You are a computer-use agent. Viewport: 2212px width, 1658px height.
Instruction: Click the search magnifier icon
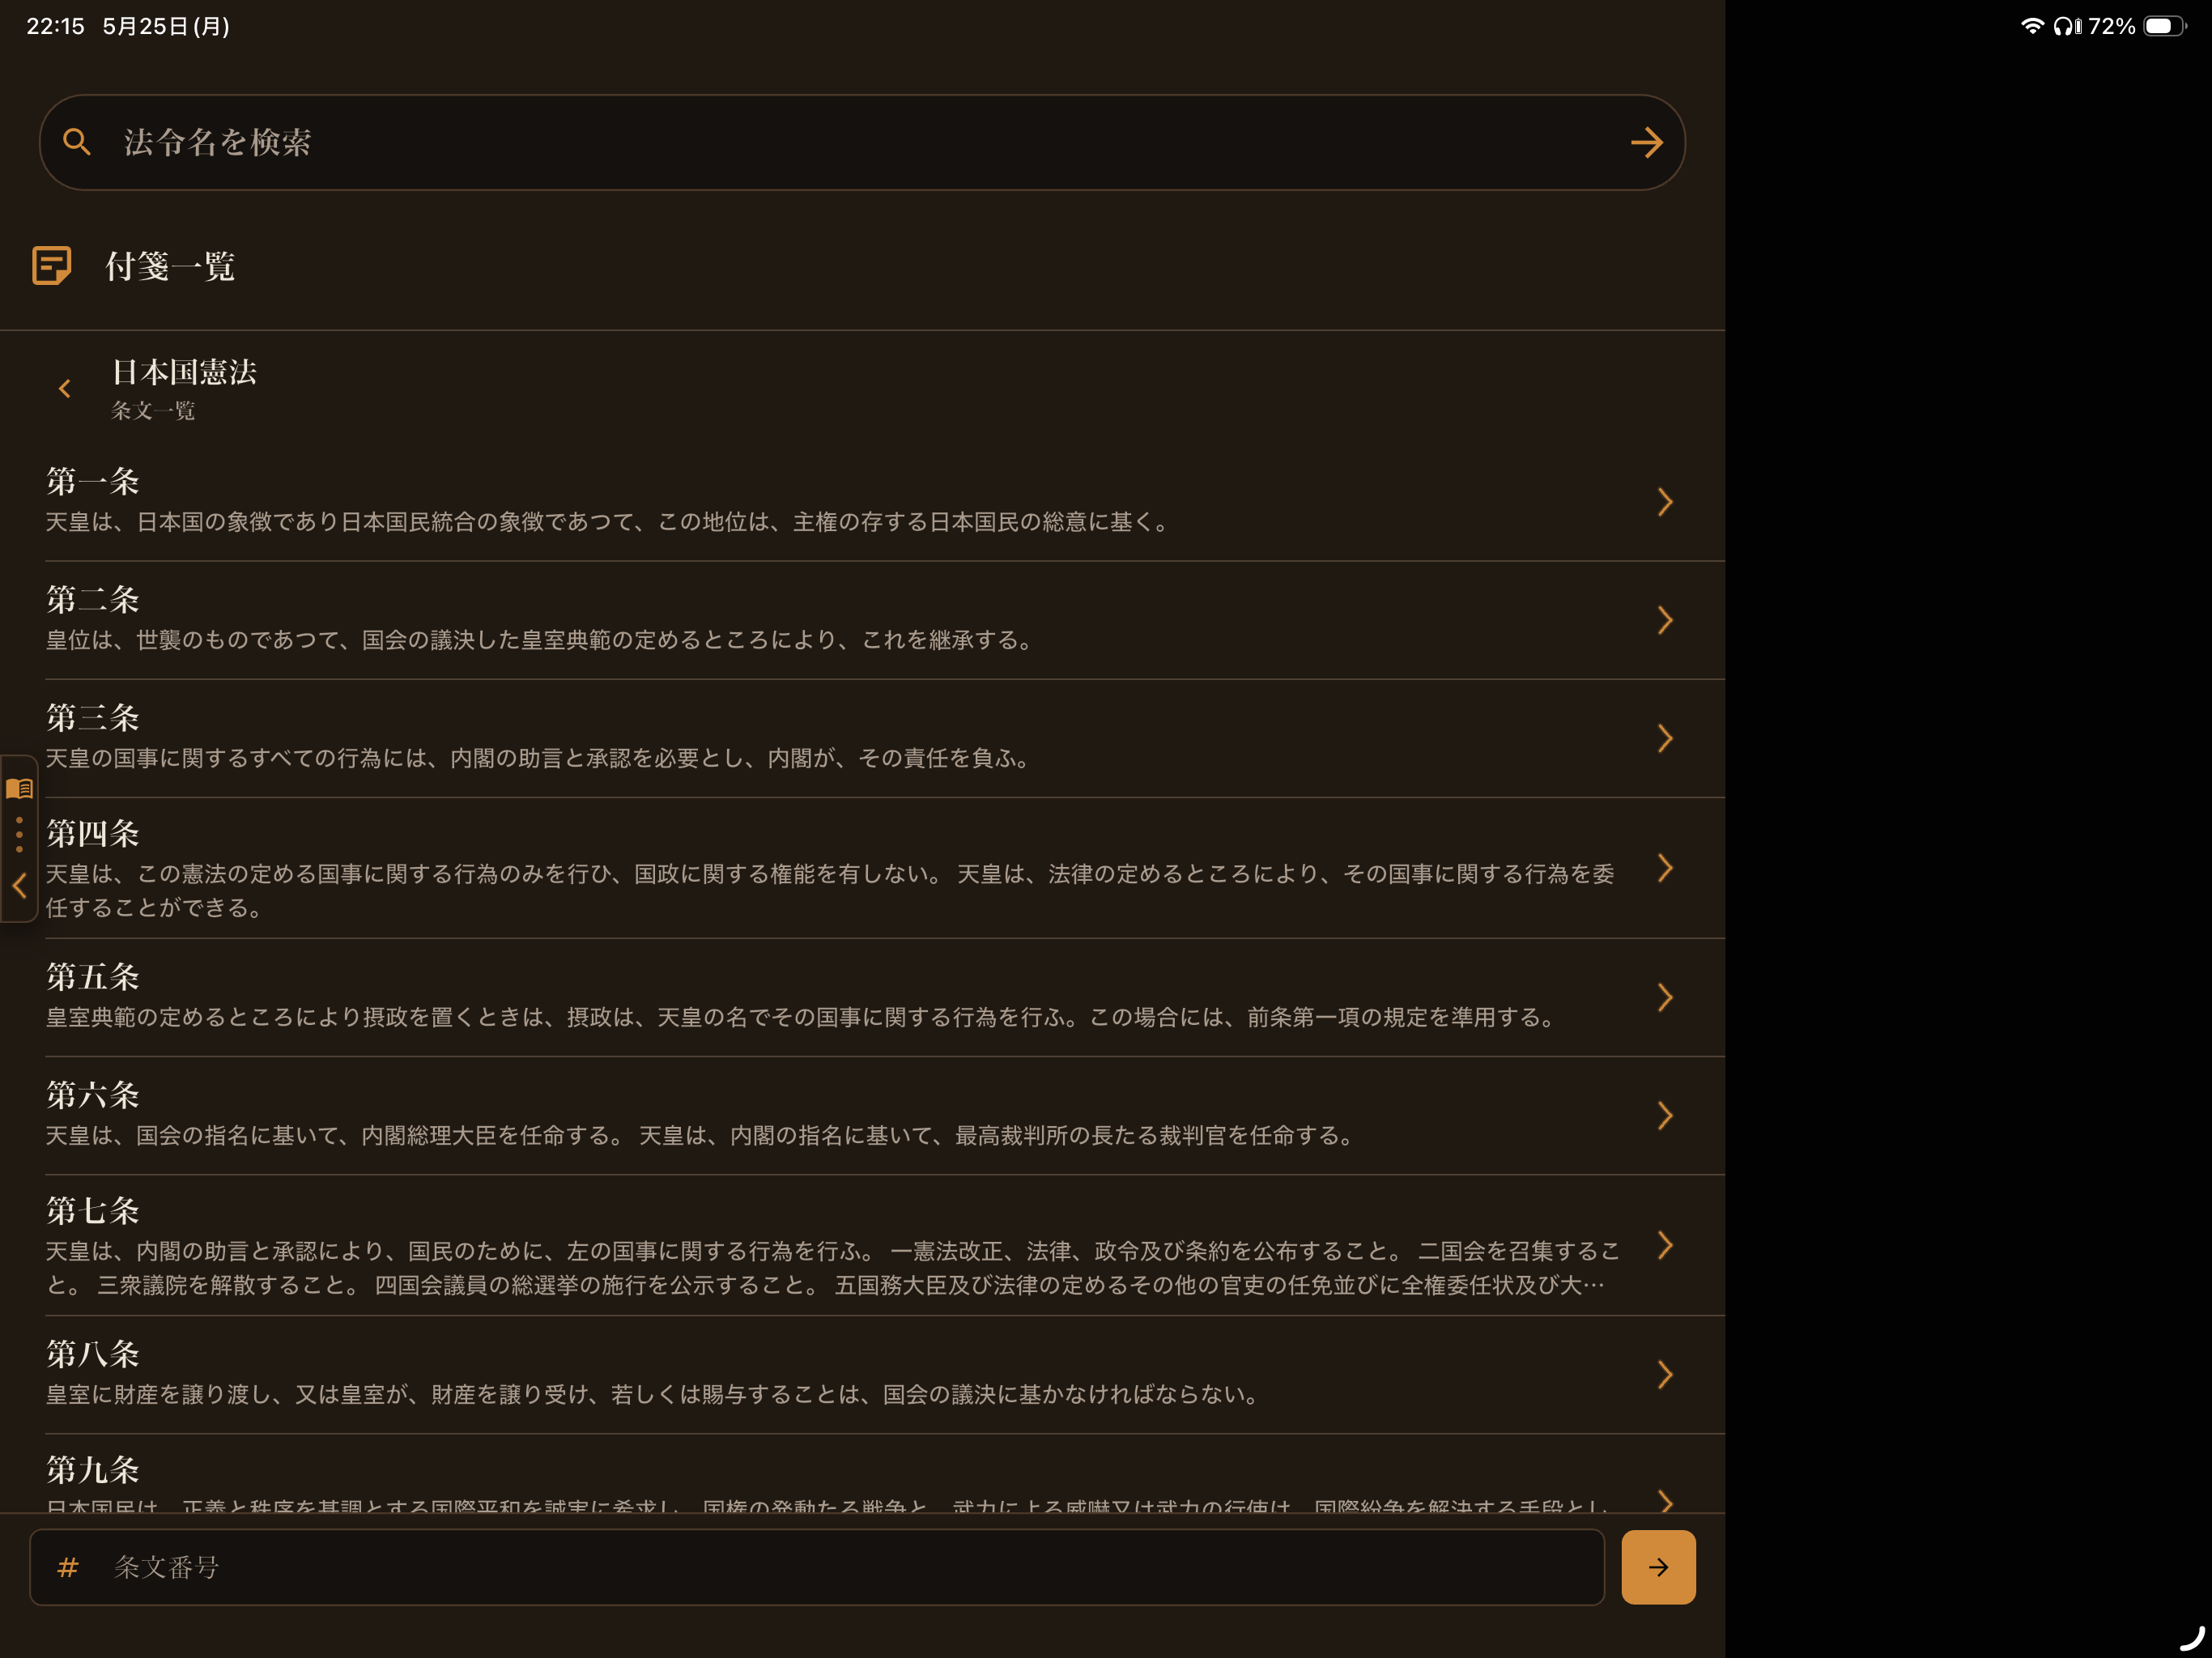point(77,142)
